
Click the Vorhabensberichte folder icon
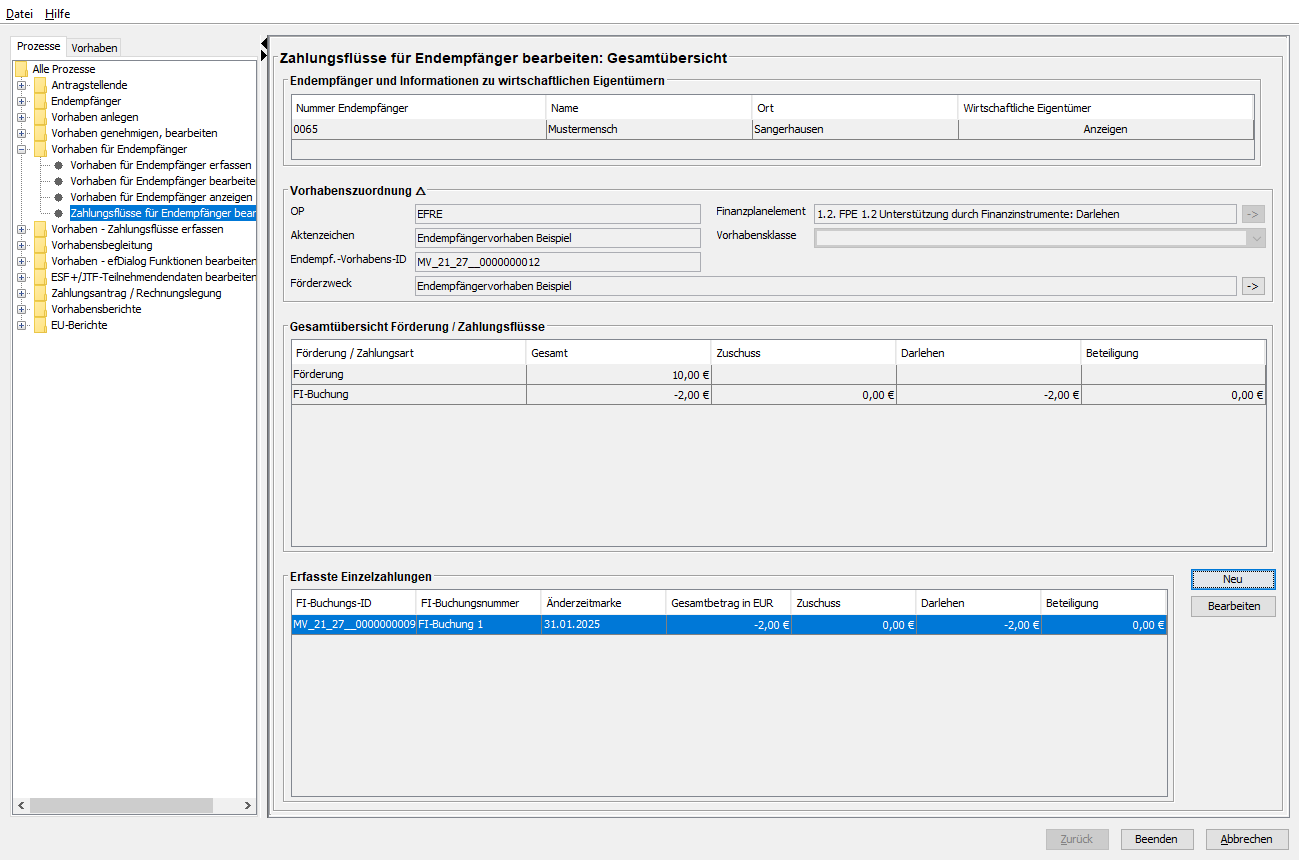40,309
